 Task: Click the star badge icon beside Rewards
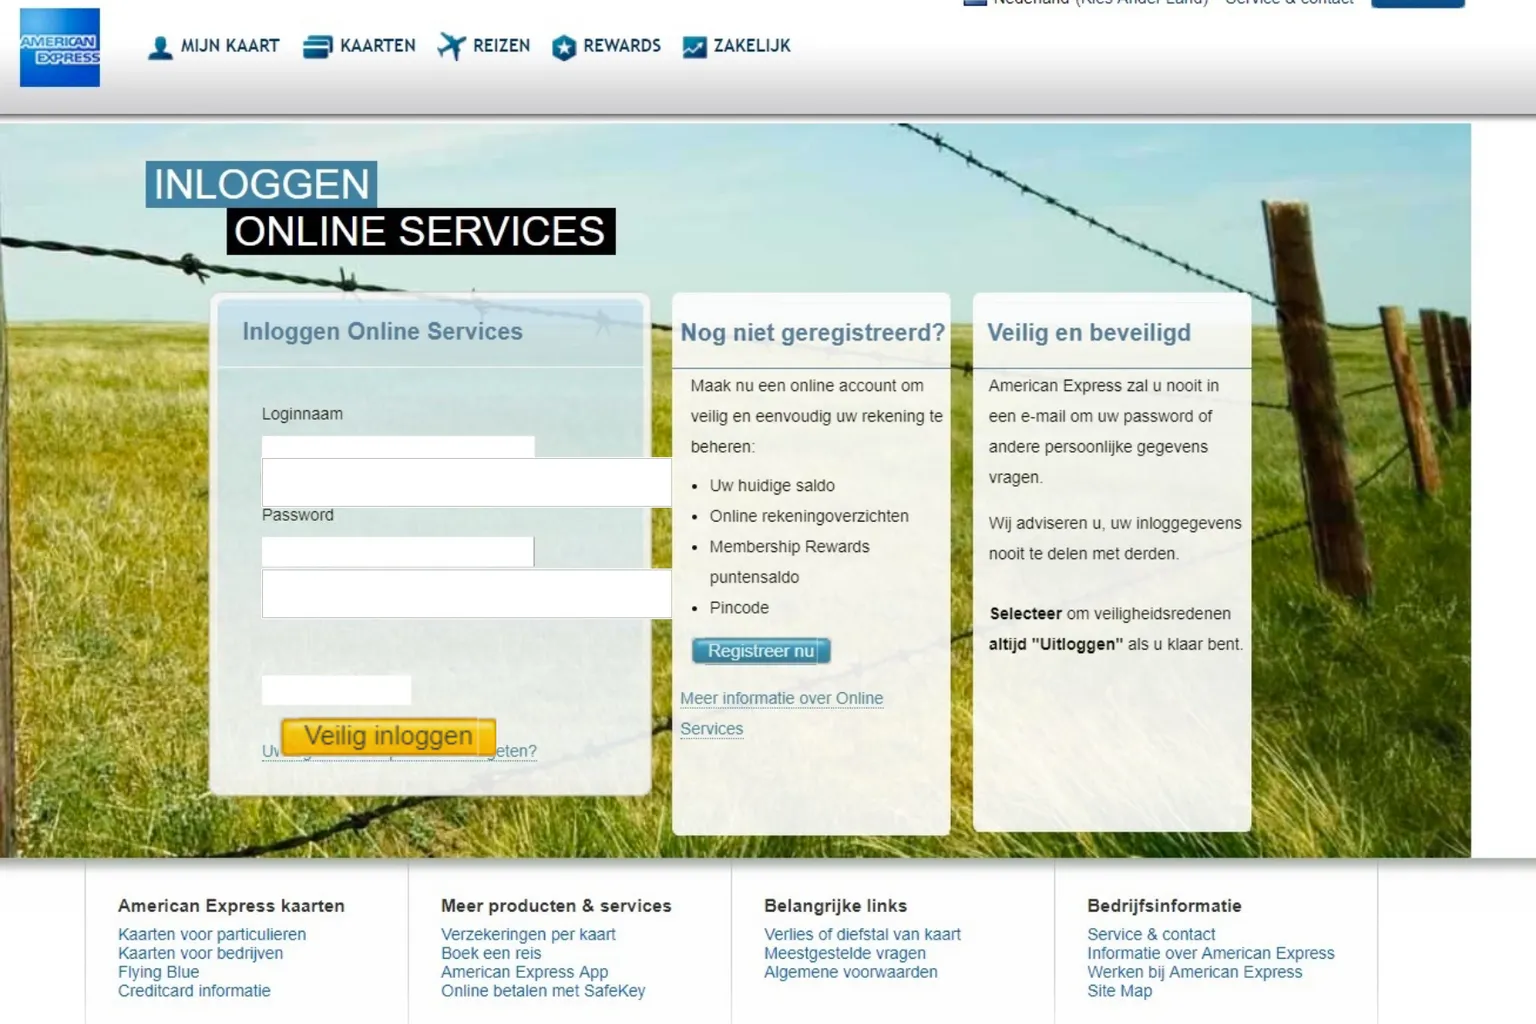point(564,47)
